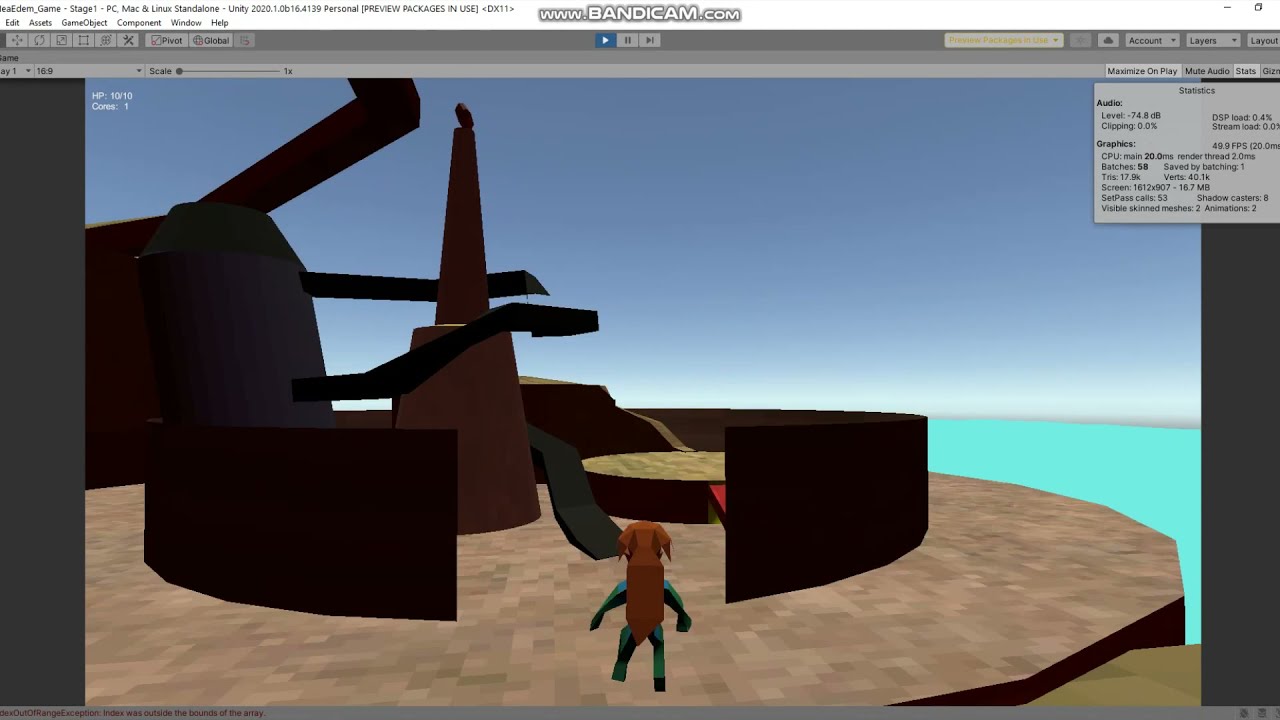Select the Rect transform tool
Screen dimensions: 1280x720
(83, 40)
